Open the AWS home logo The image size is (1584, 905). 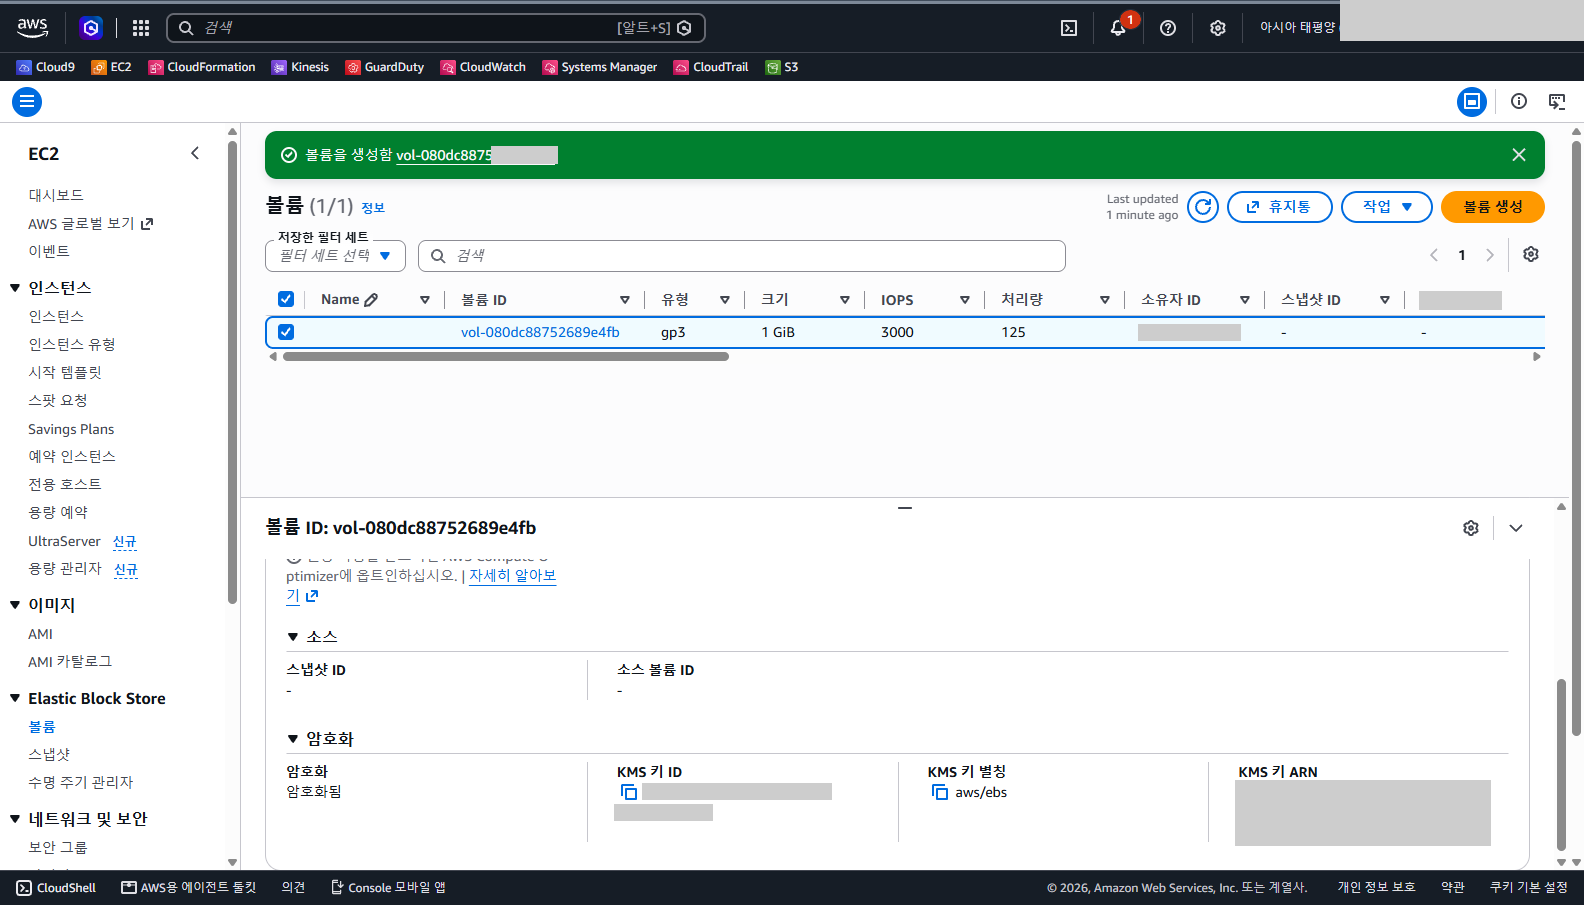[32, 28]
